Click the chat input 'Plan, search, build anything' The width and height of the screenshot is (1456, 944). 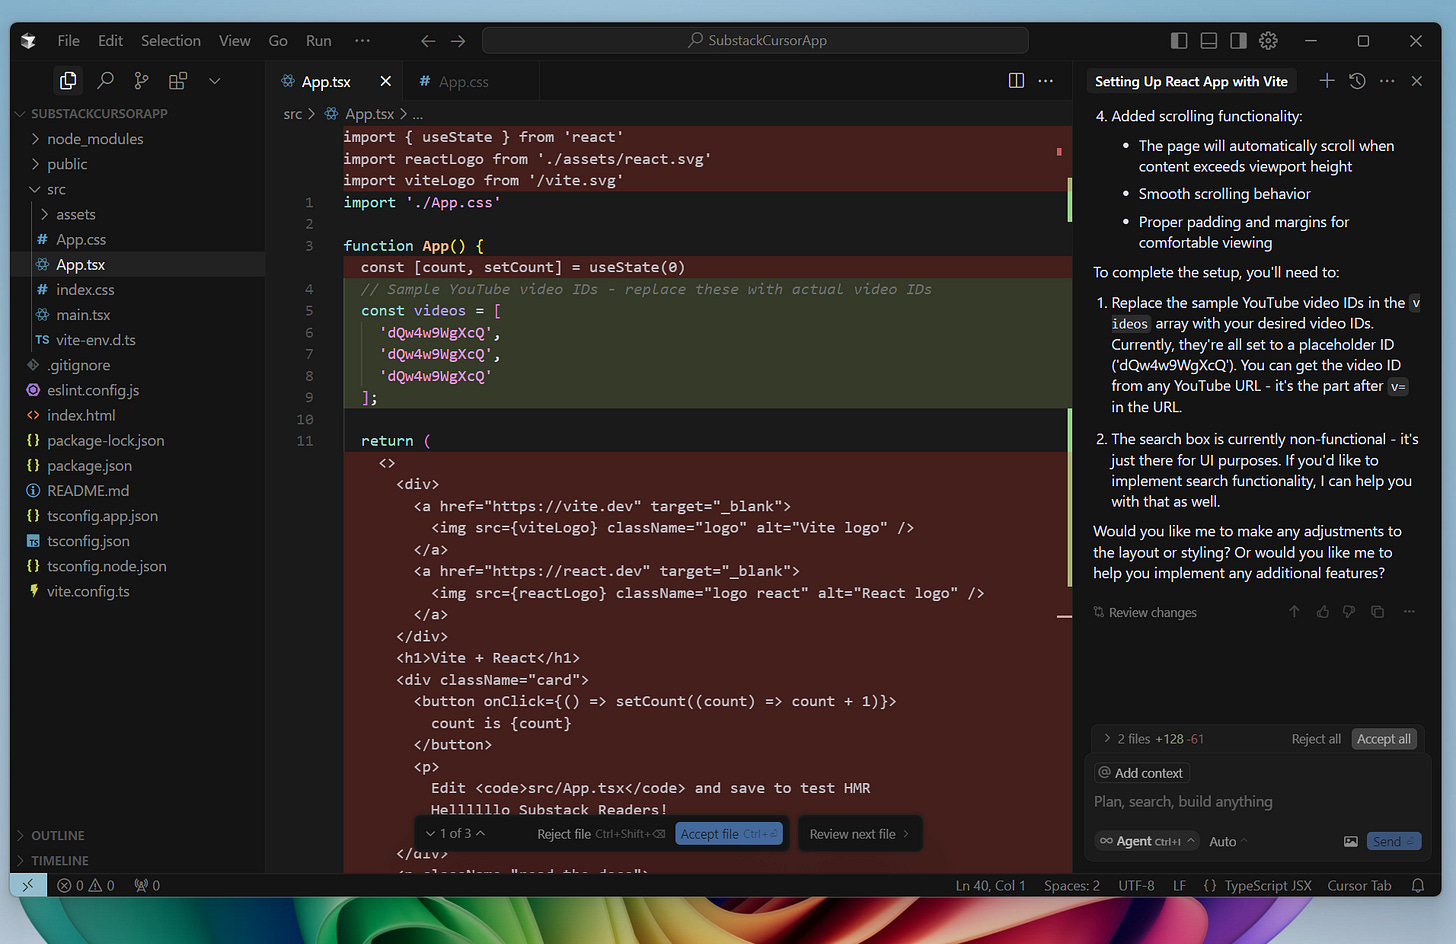[x=1183, y=802]
